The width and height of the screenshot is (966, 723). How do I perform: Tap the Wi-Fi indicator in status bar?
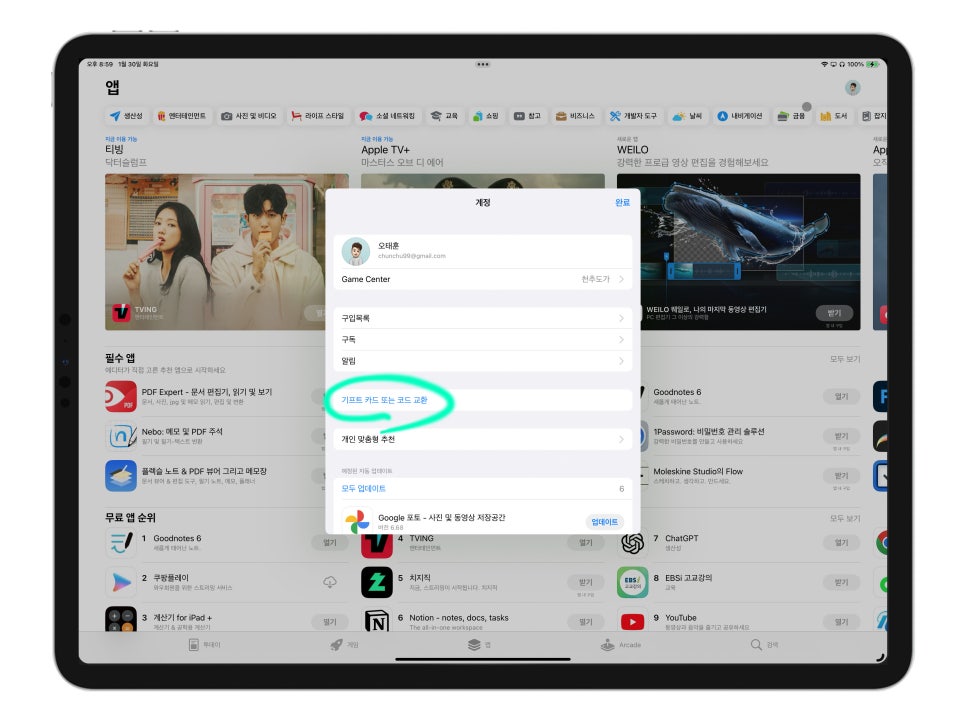point(824,64)
